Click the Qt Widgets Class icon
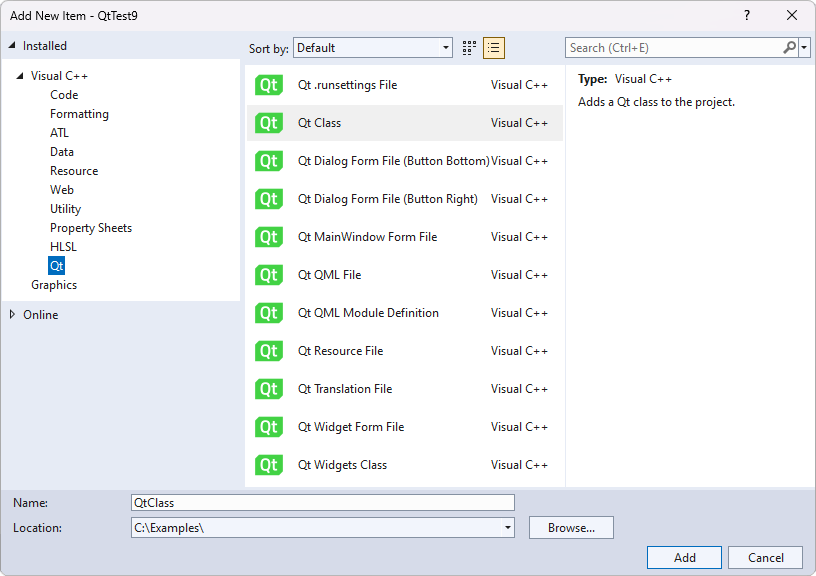 [x=268, y=465]
